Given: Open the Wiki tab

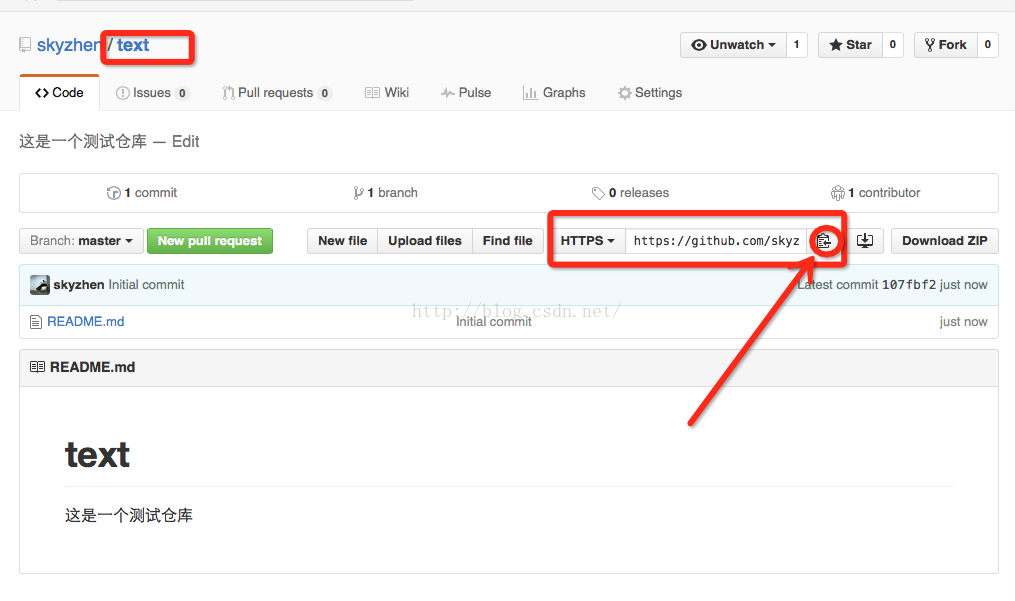Looking at the screenshot, I should [x=387, y=93].
